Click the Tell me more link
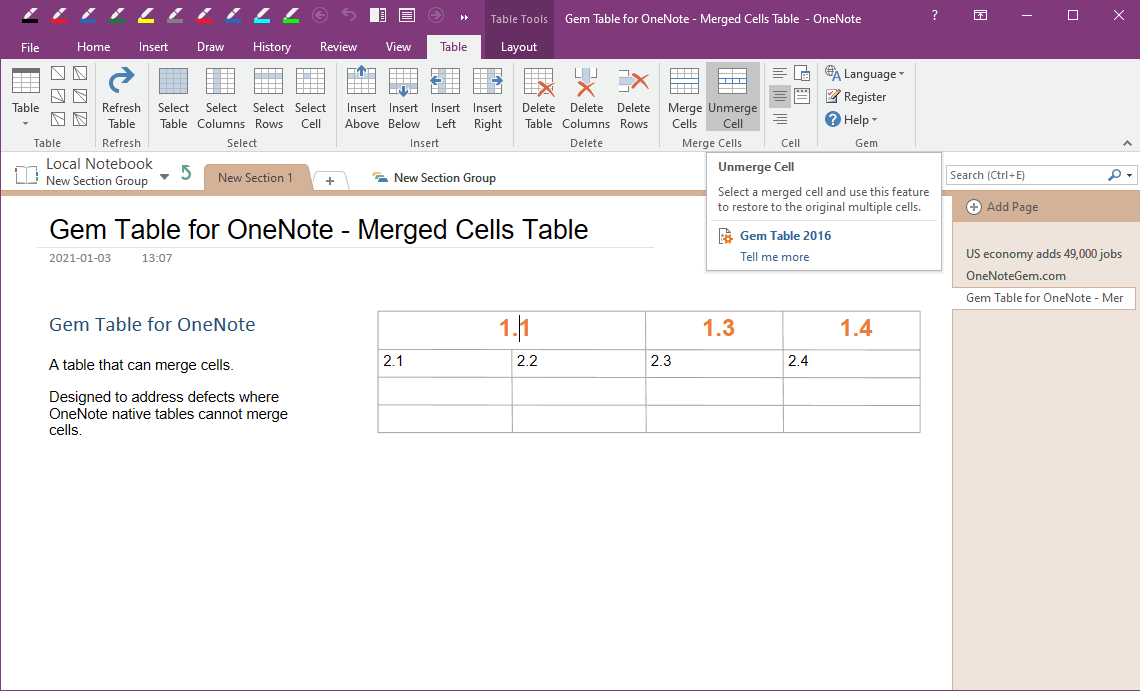 (x=776, y=256)
